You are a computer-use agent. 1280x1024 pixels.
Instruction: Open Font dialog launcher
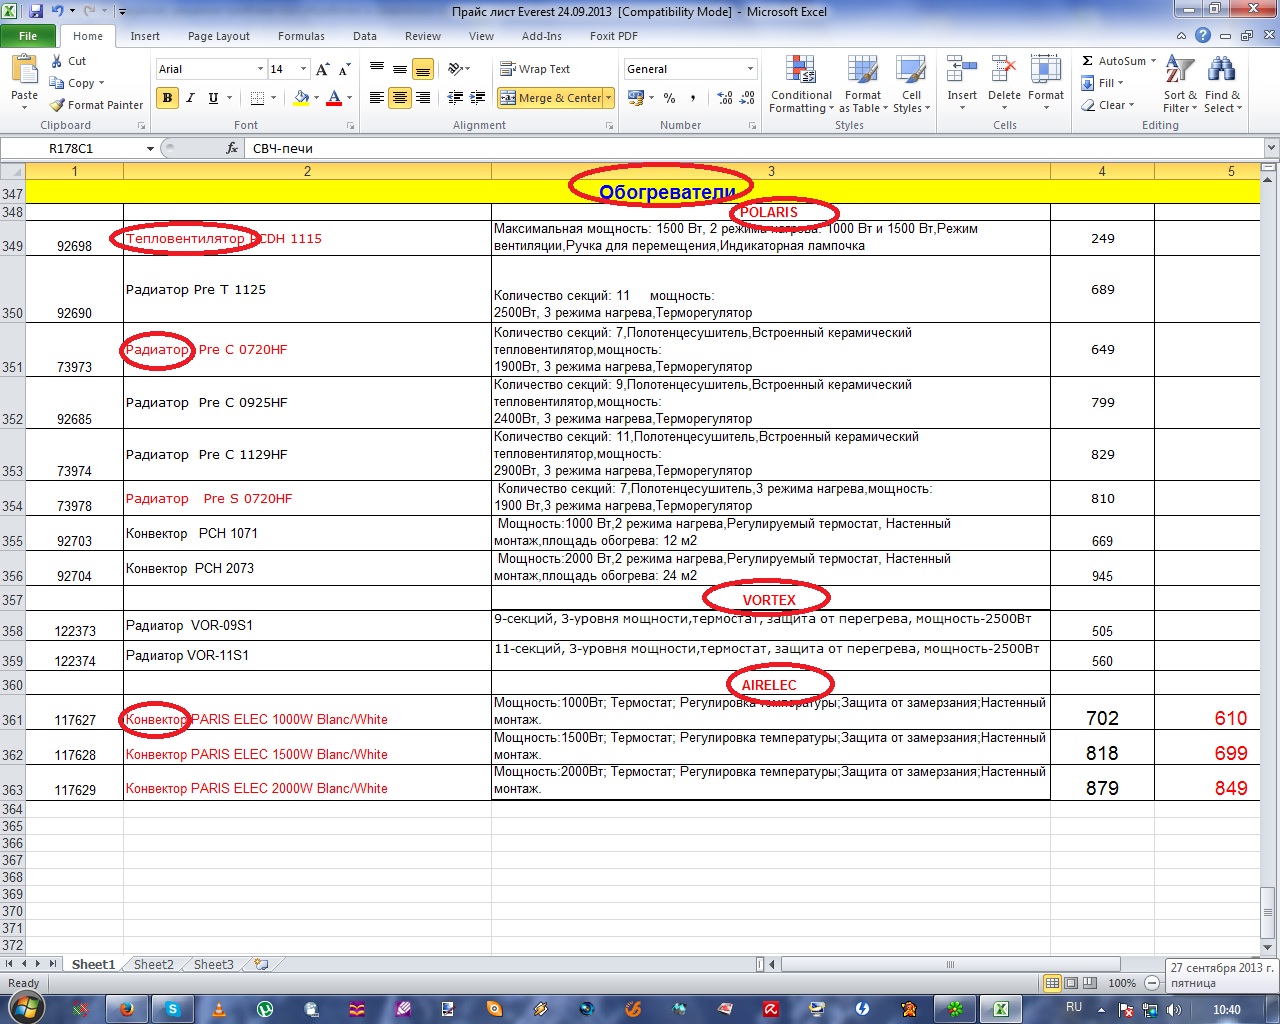350,126
